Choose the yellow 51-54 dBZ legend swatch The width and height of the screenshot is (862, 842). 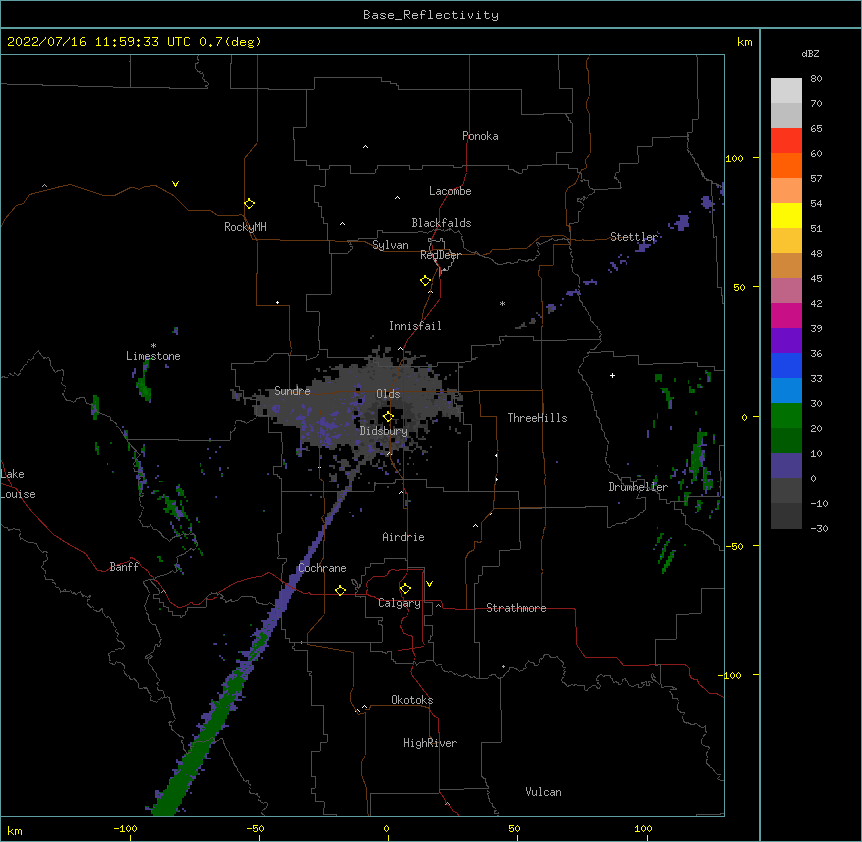click(x=786, y=215)
